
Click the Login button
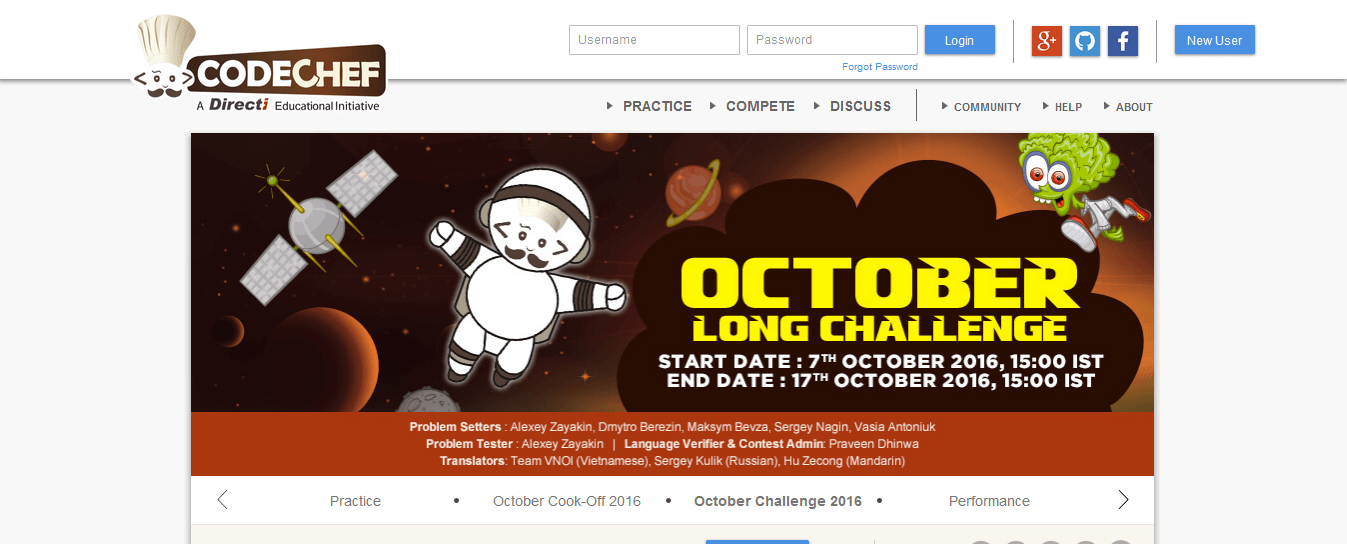click(959, 40)
